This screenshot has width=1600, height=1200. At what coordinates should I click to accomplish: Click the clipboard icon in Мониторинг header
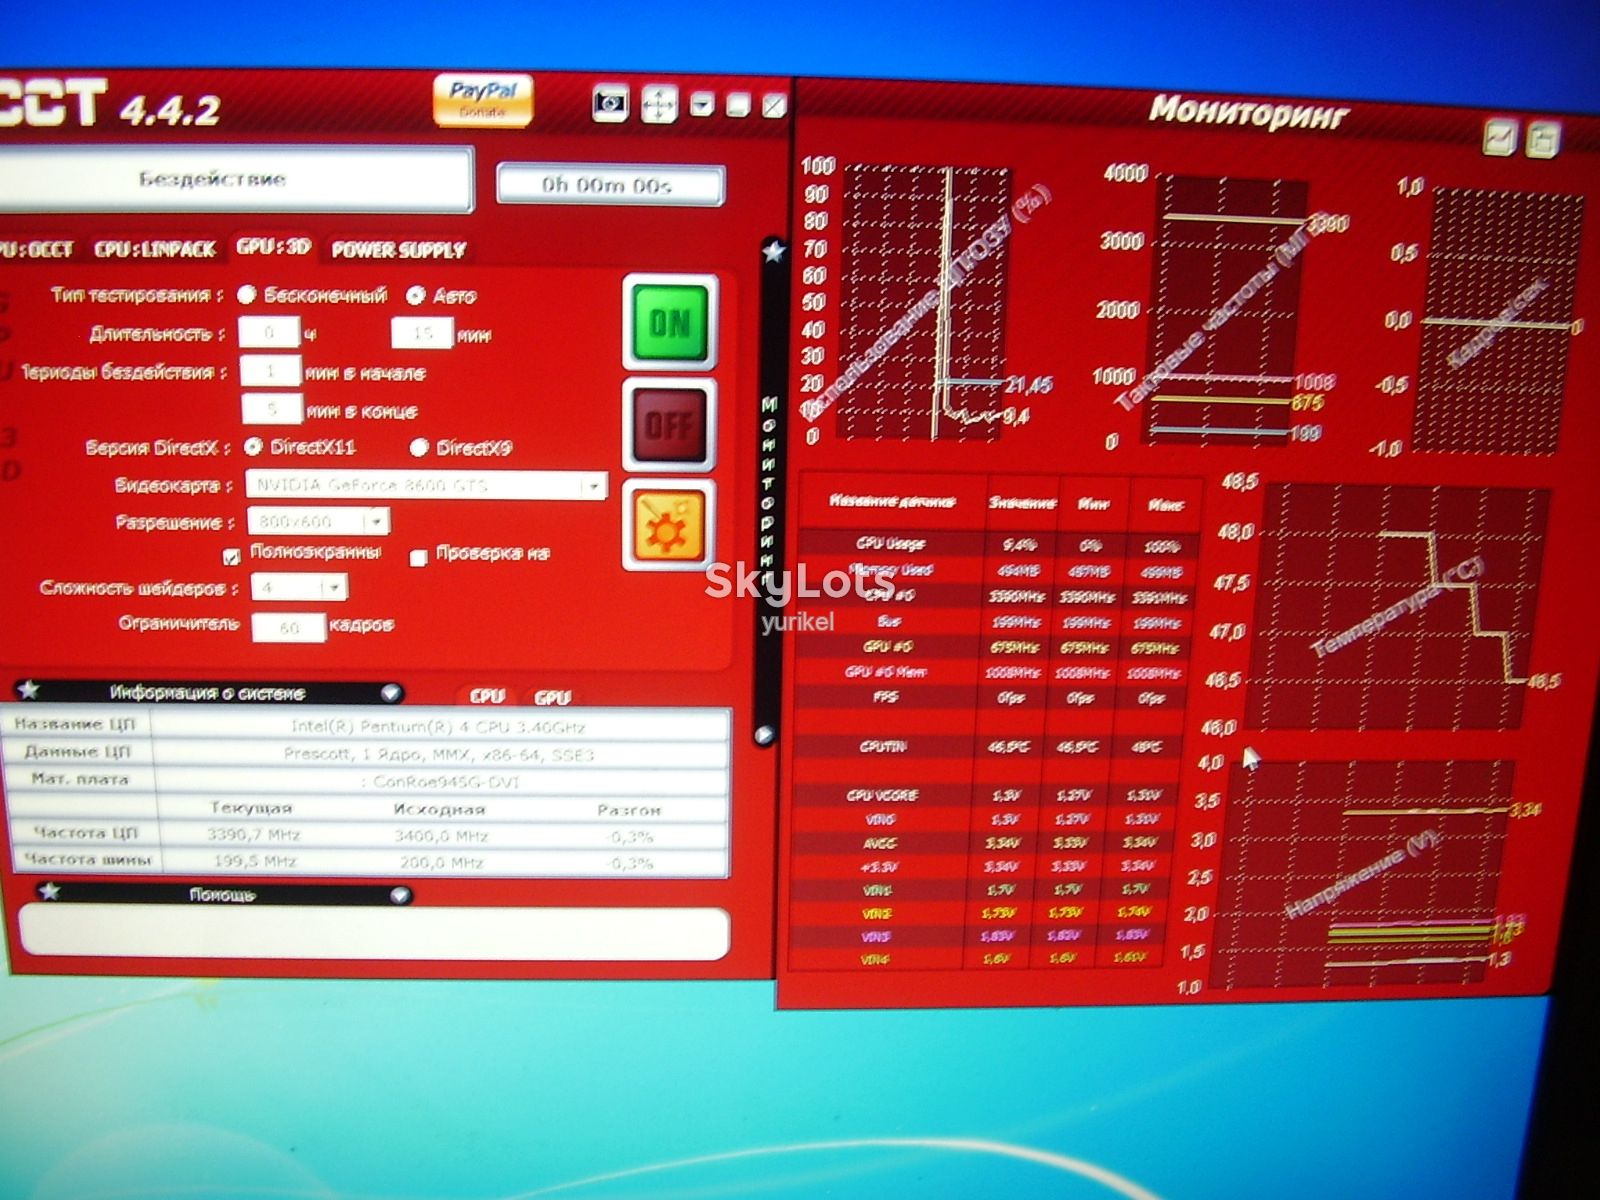(x=1542, y=140)
